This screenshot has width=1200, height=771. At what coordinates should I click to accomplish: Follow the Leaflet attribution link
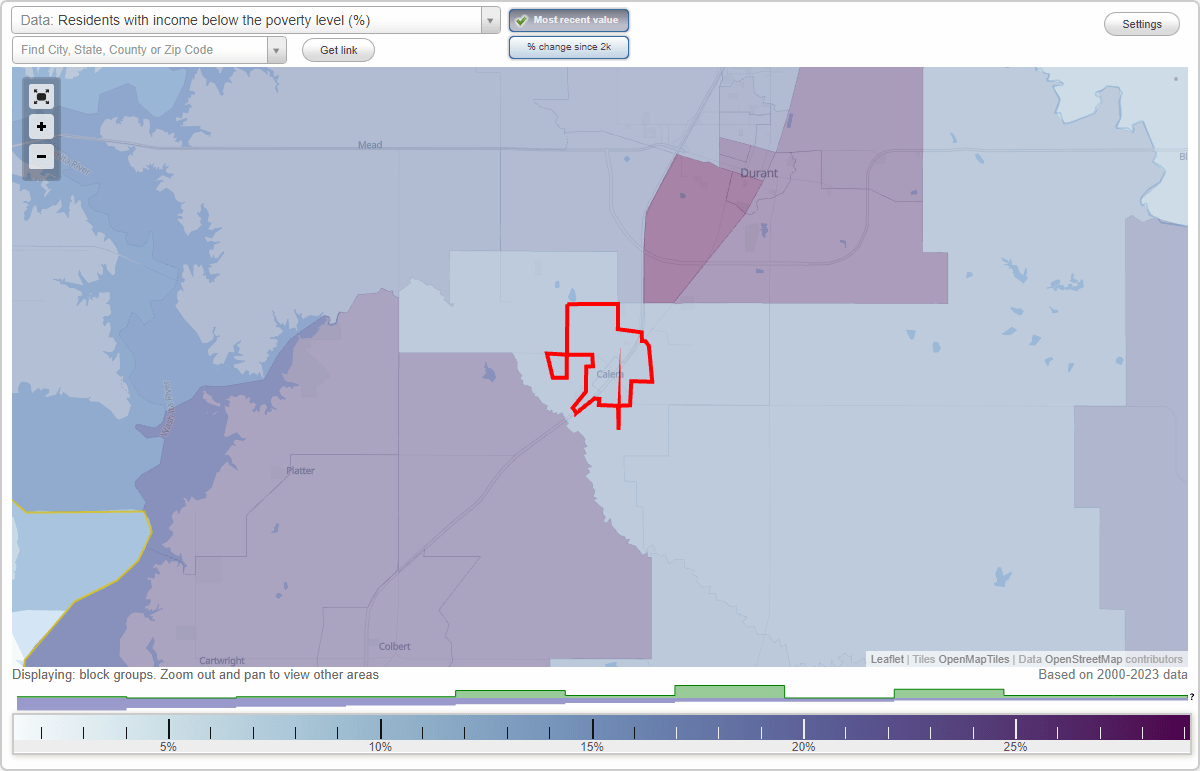click(886, 659)
